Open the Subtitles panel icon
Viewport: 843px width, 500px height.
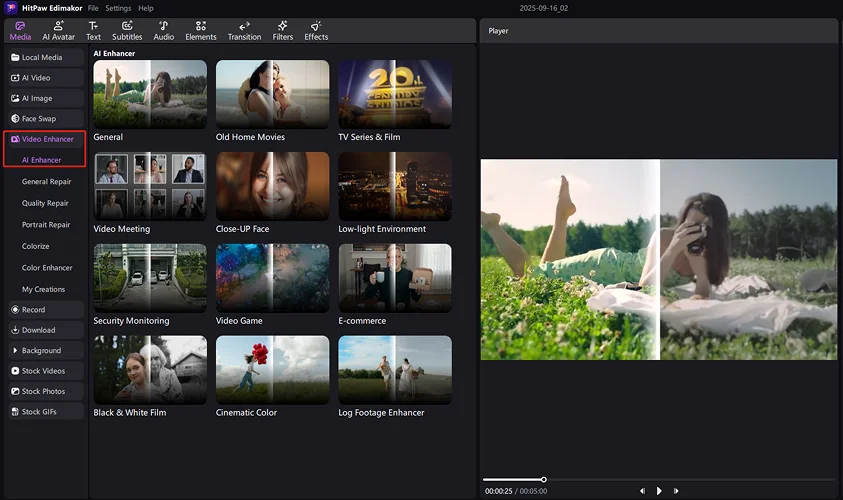coord(127,30)
